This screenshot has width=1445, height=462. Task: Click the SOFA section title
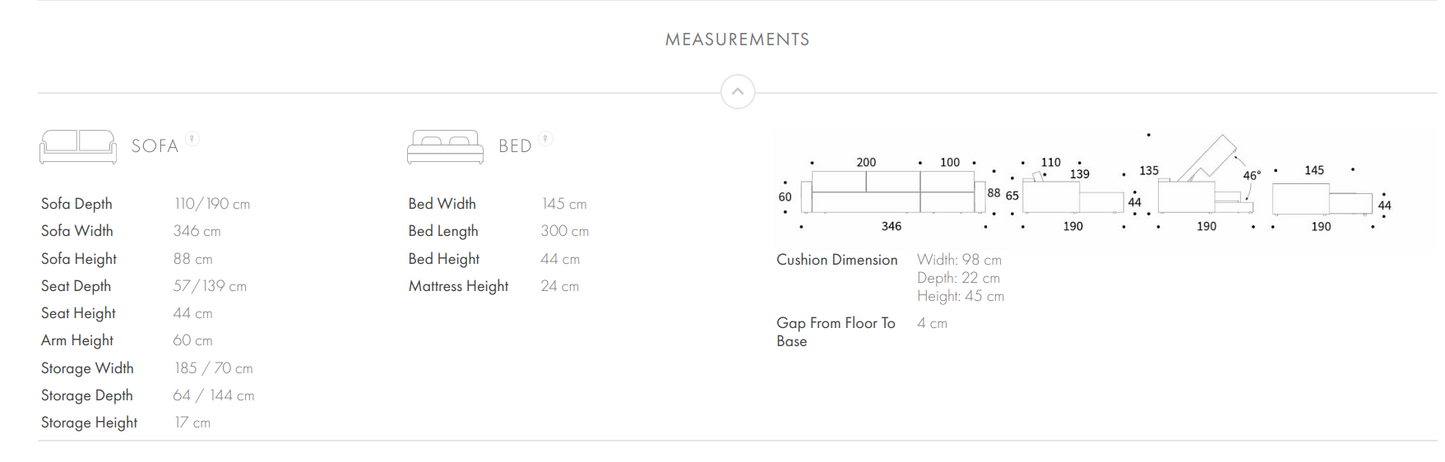(155, 147)
